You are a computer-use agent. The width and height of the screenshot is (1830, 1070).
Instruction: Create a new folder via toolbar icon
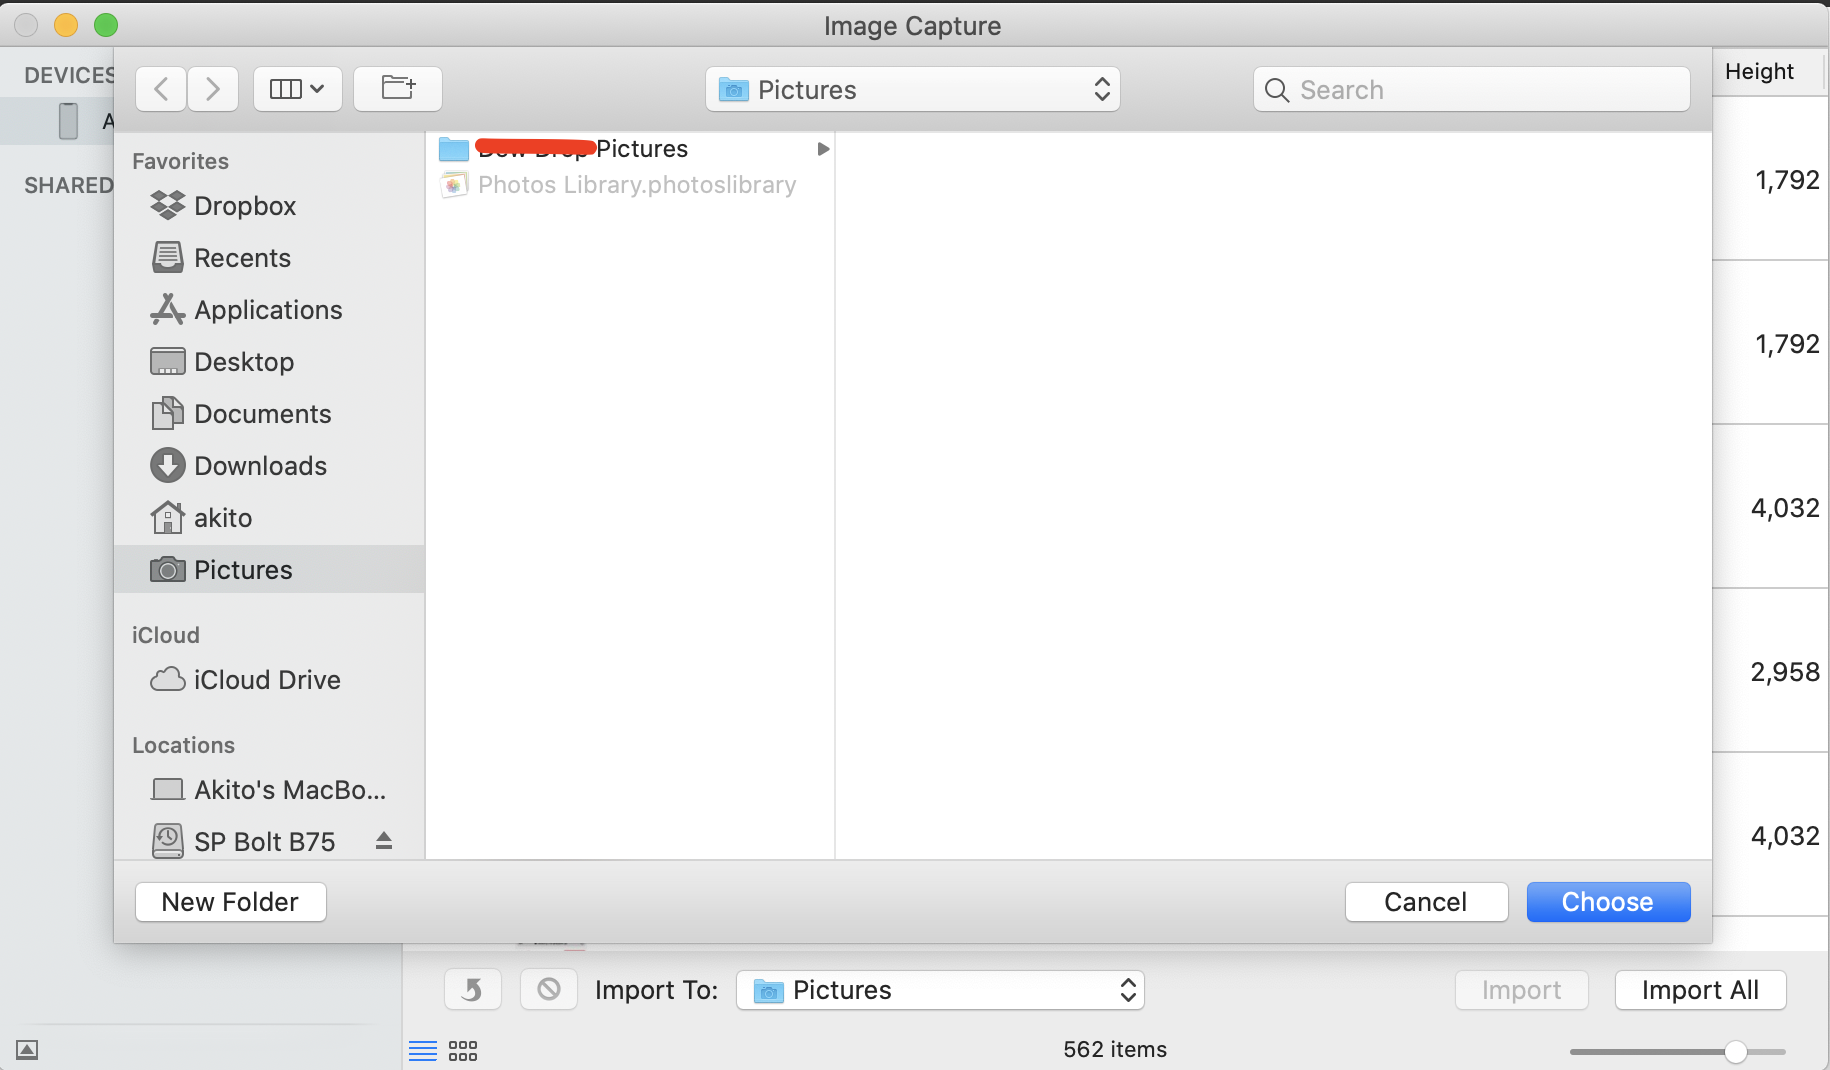[398, 90]
